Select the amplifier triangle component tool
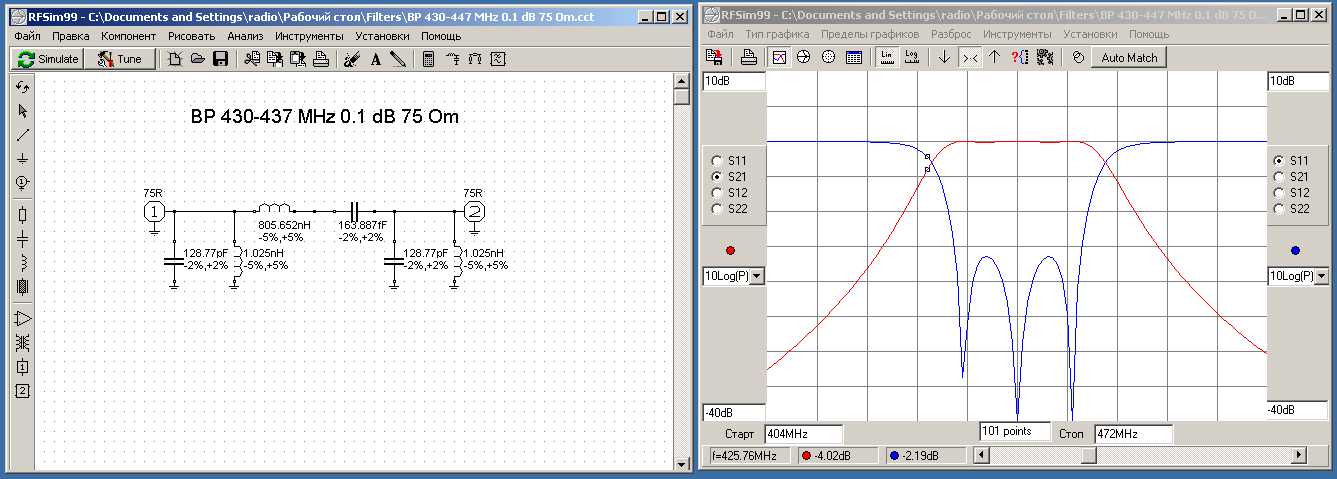This screenshot has width=1337, height=479. (23, 319)
